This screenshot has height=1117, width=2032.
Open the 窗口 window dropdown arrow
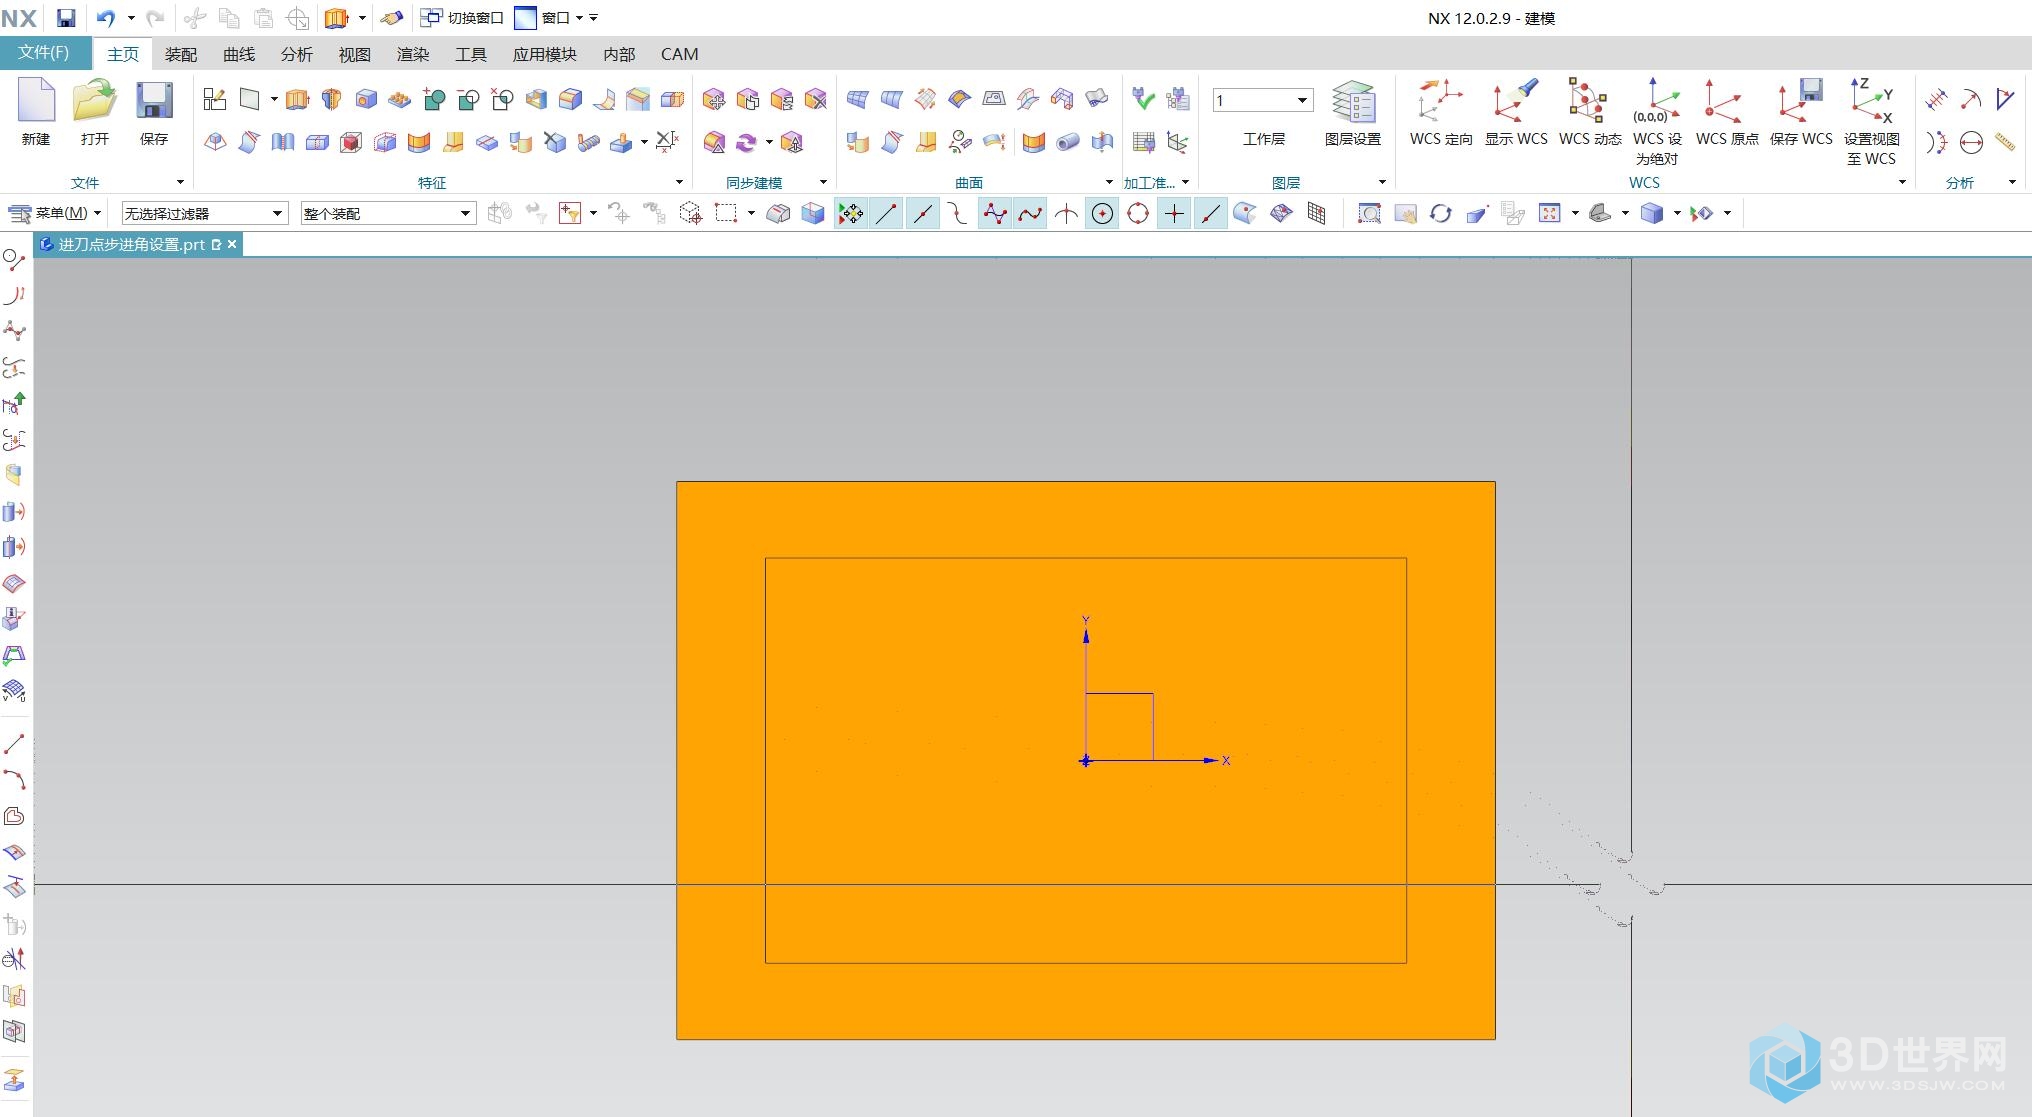tap(579, 18)
